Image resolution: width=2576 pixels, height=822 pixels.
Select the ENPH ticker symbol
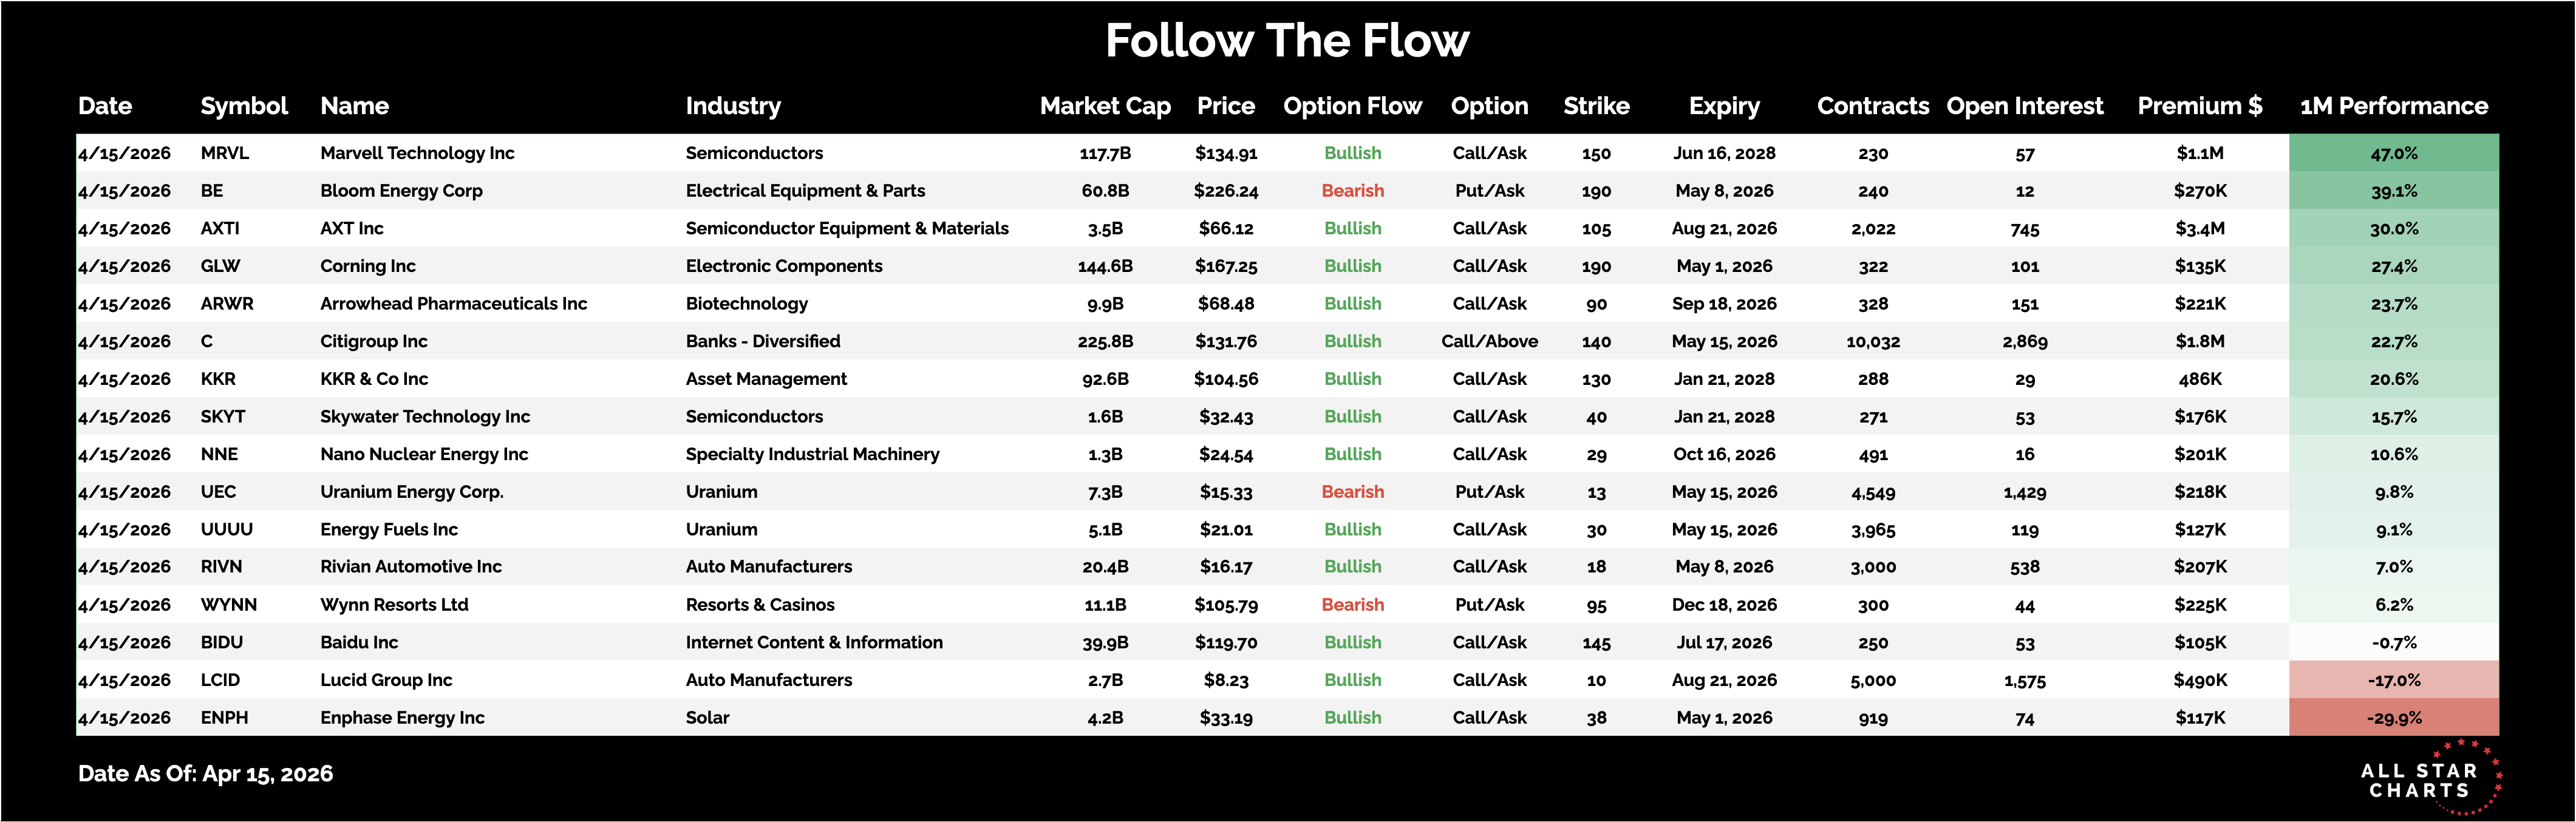pos(224,718)
